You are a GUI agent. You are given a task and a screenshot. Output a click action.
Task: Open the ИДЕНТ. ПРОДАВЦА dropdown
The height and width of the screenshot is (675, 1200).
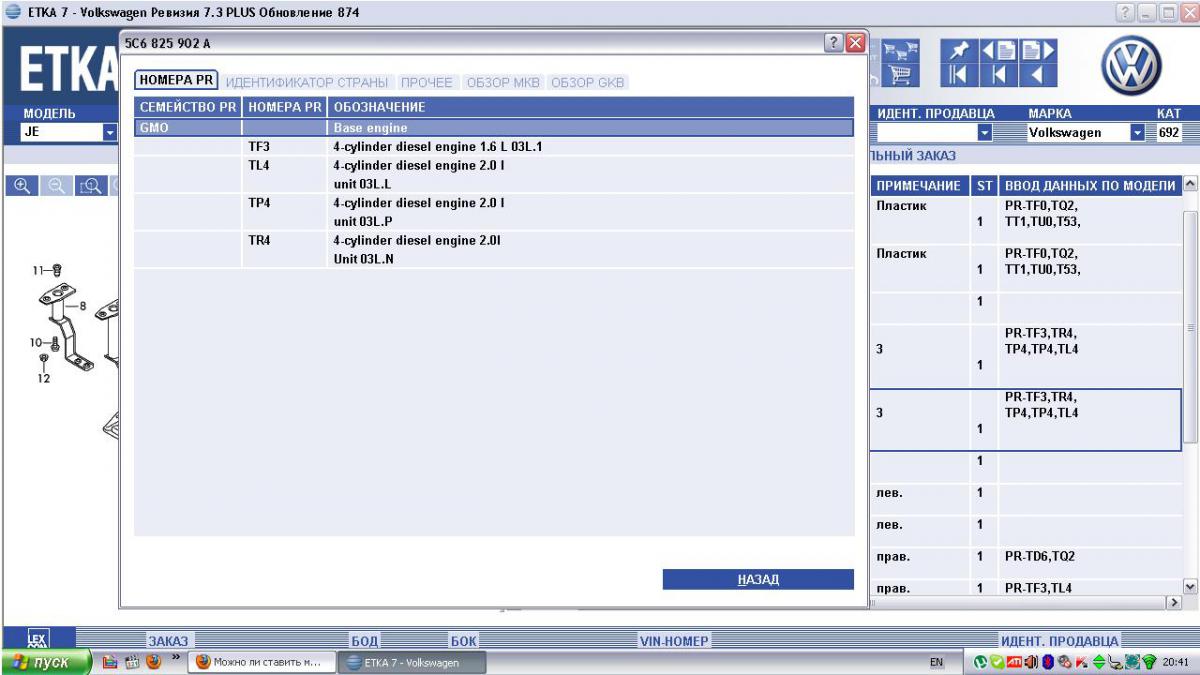(x=984, y=132)
